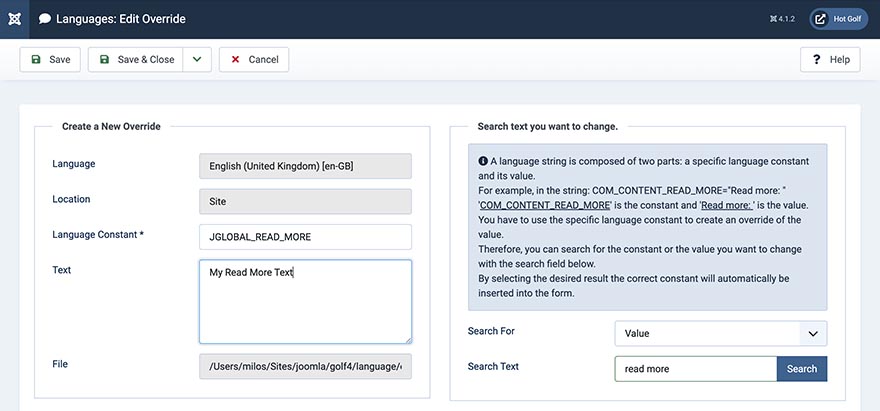Screen dimensions: 880x411
Task: Click the blue Search button
Action: [x=802, y=369]
